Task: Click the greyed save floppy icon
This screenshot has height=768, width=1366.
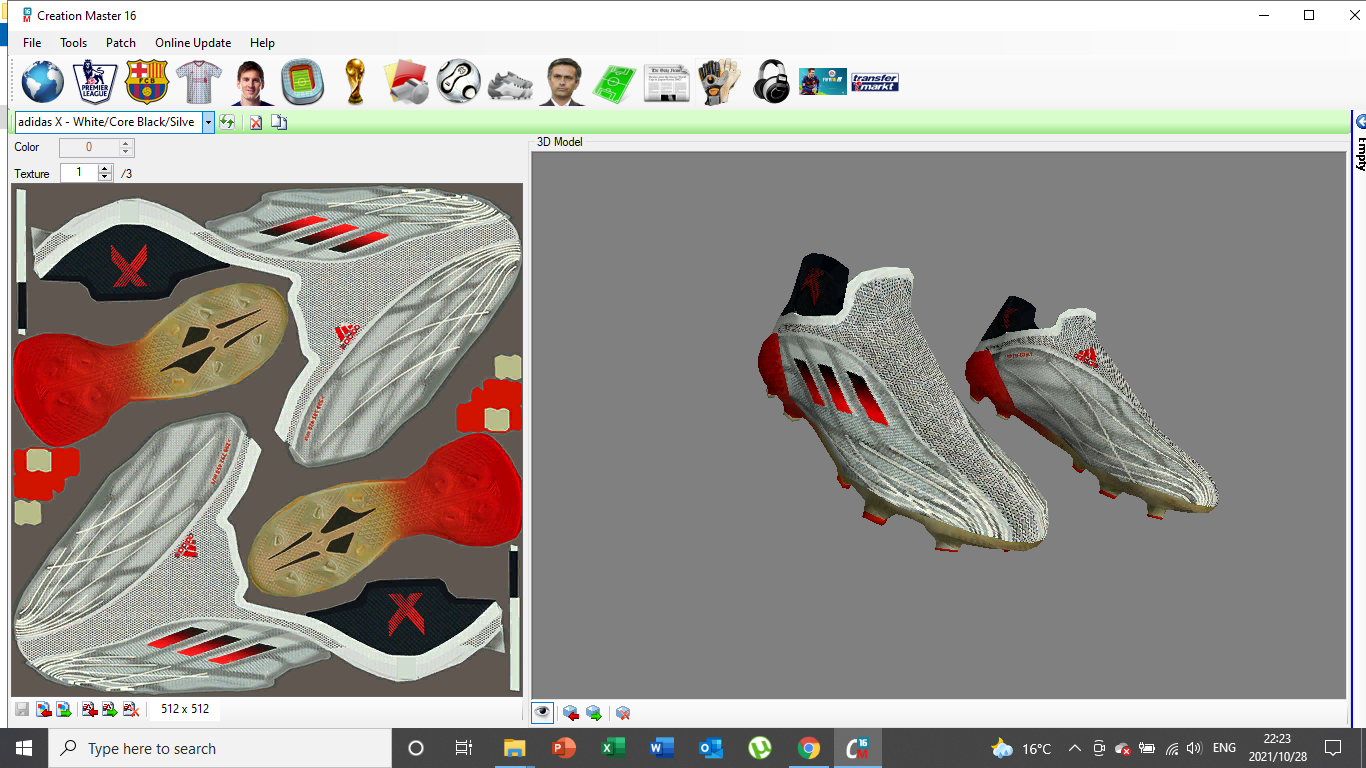Action: pyautogui.click(x=22, y=710)
